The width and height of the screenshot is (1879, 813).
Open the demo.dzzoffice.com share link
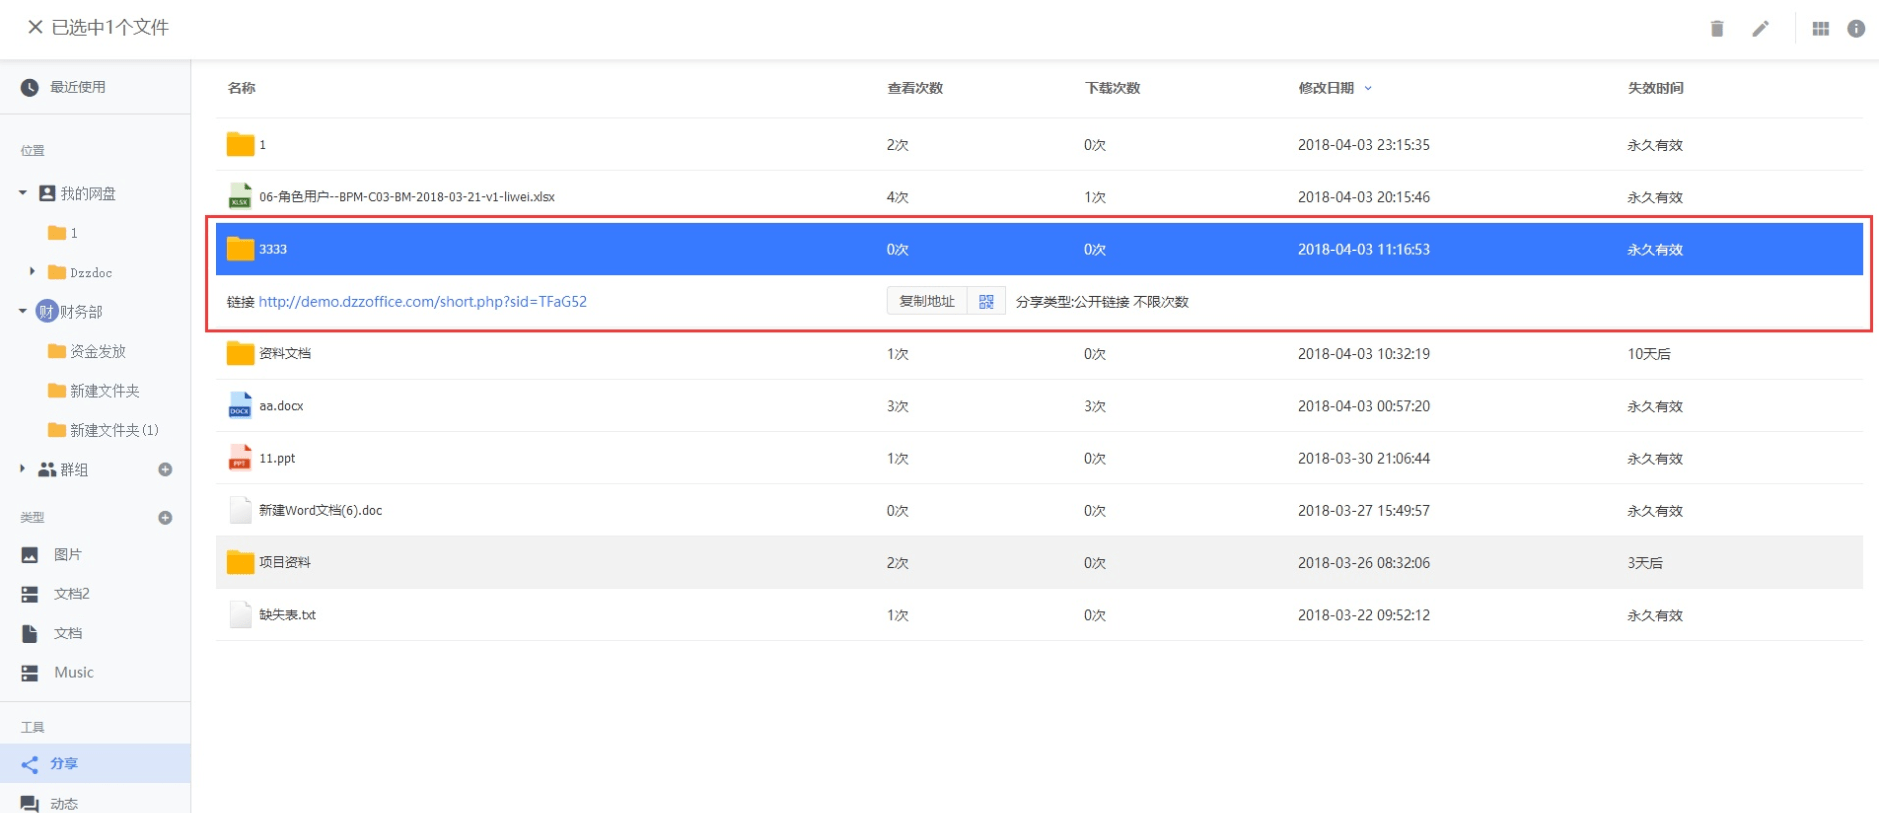[423, 301]
